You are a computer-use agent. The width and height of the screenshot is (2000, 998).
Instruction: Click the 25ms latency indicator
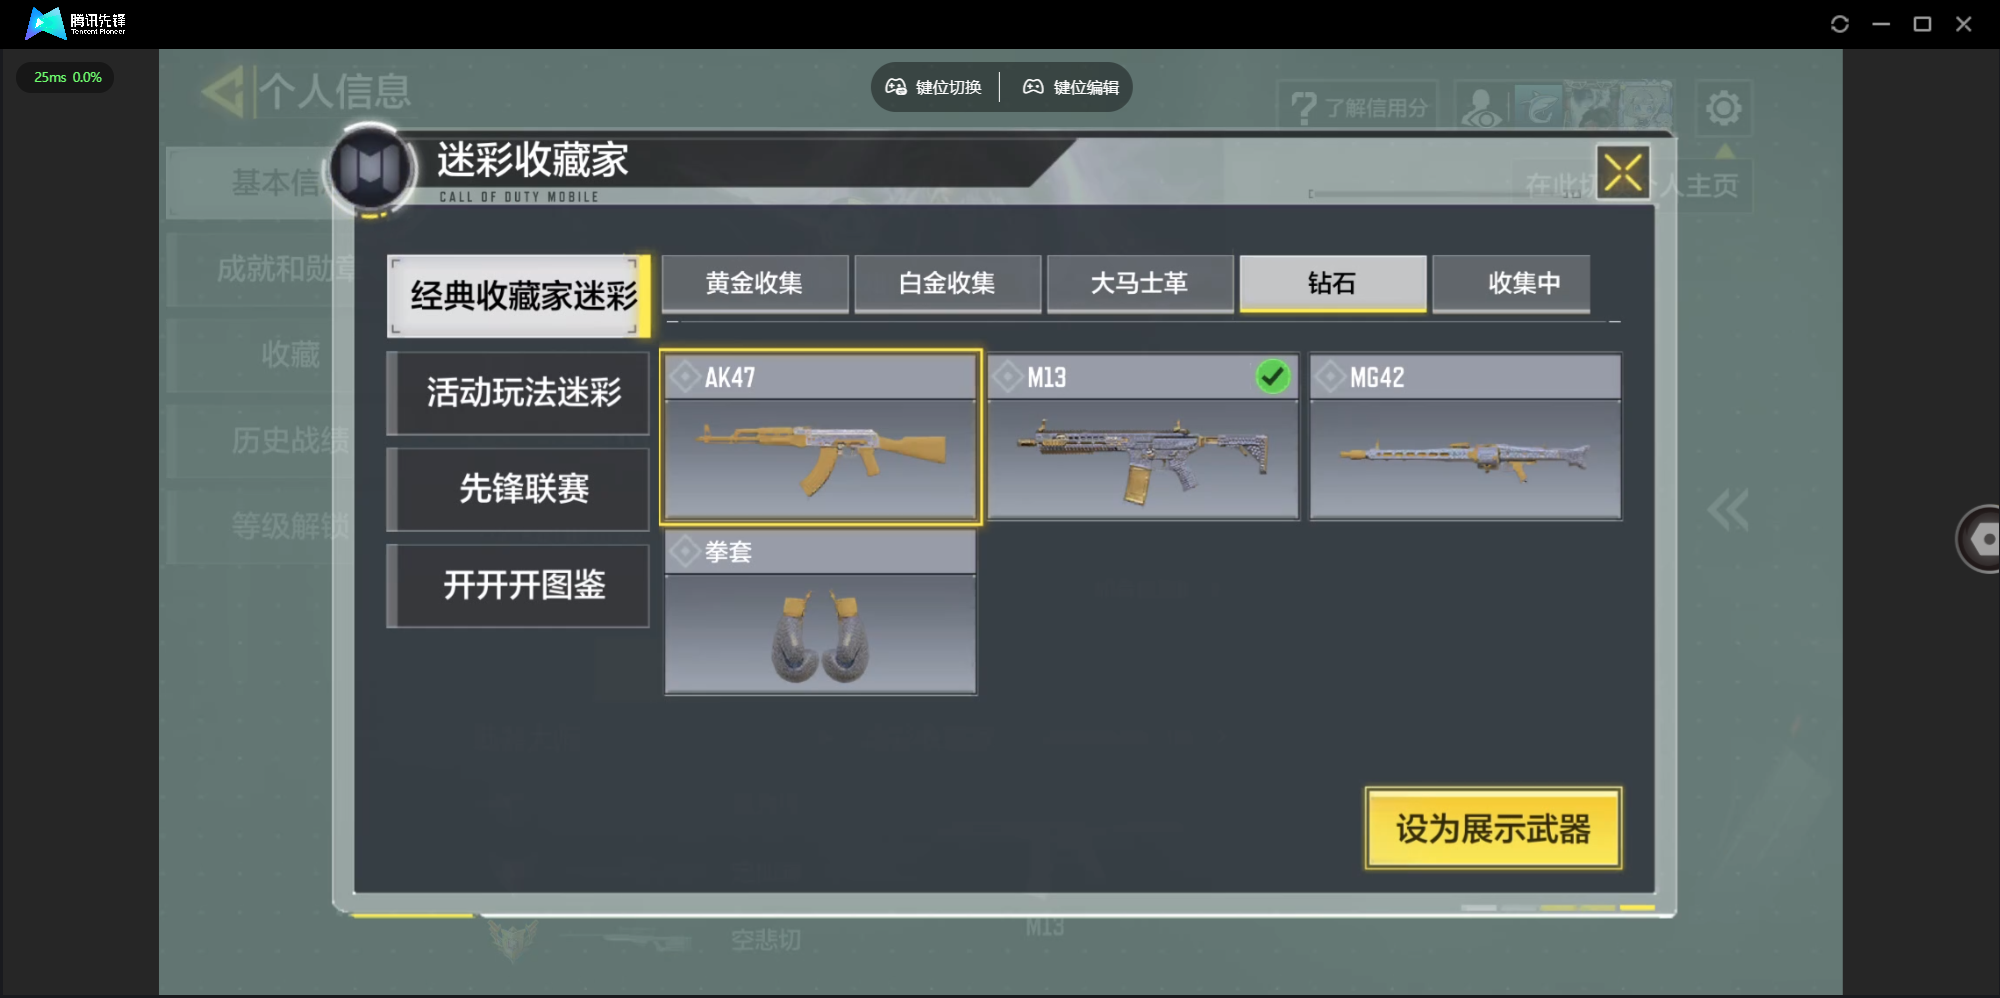[x=65, y=77]
